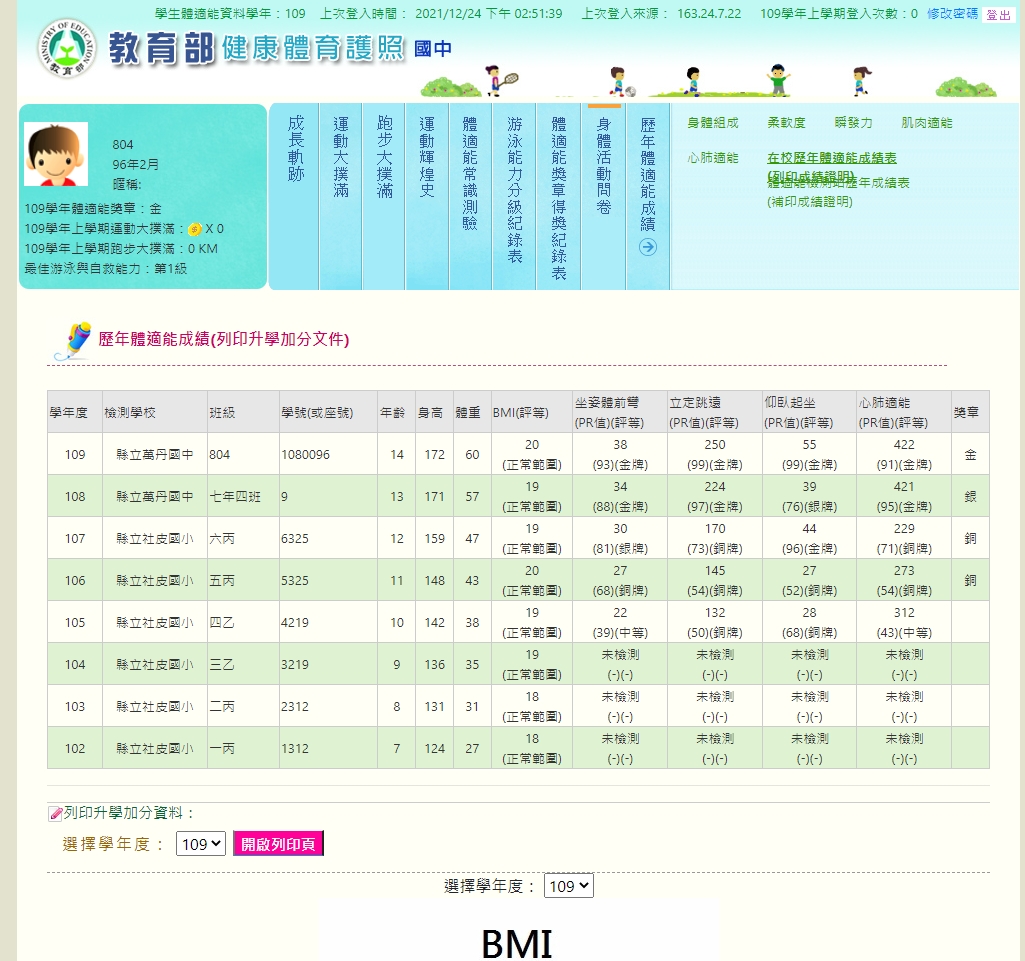This screenshot has height=961, width=1025.
Task: Click the tennis player cartoon figure
Action: 500,80
